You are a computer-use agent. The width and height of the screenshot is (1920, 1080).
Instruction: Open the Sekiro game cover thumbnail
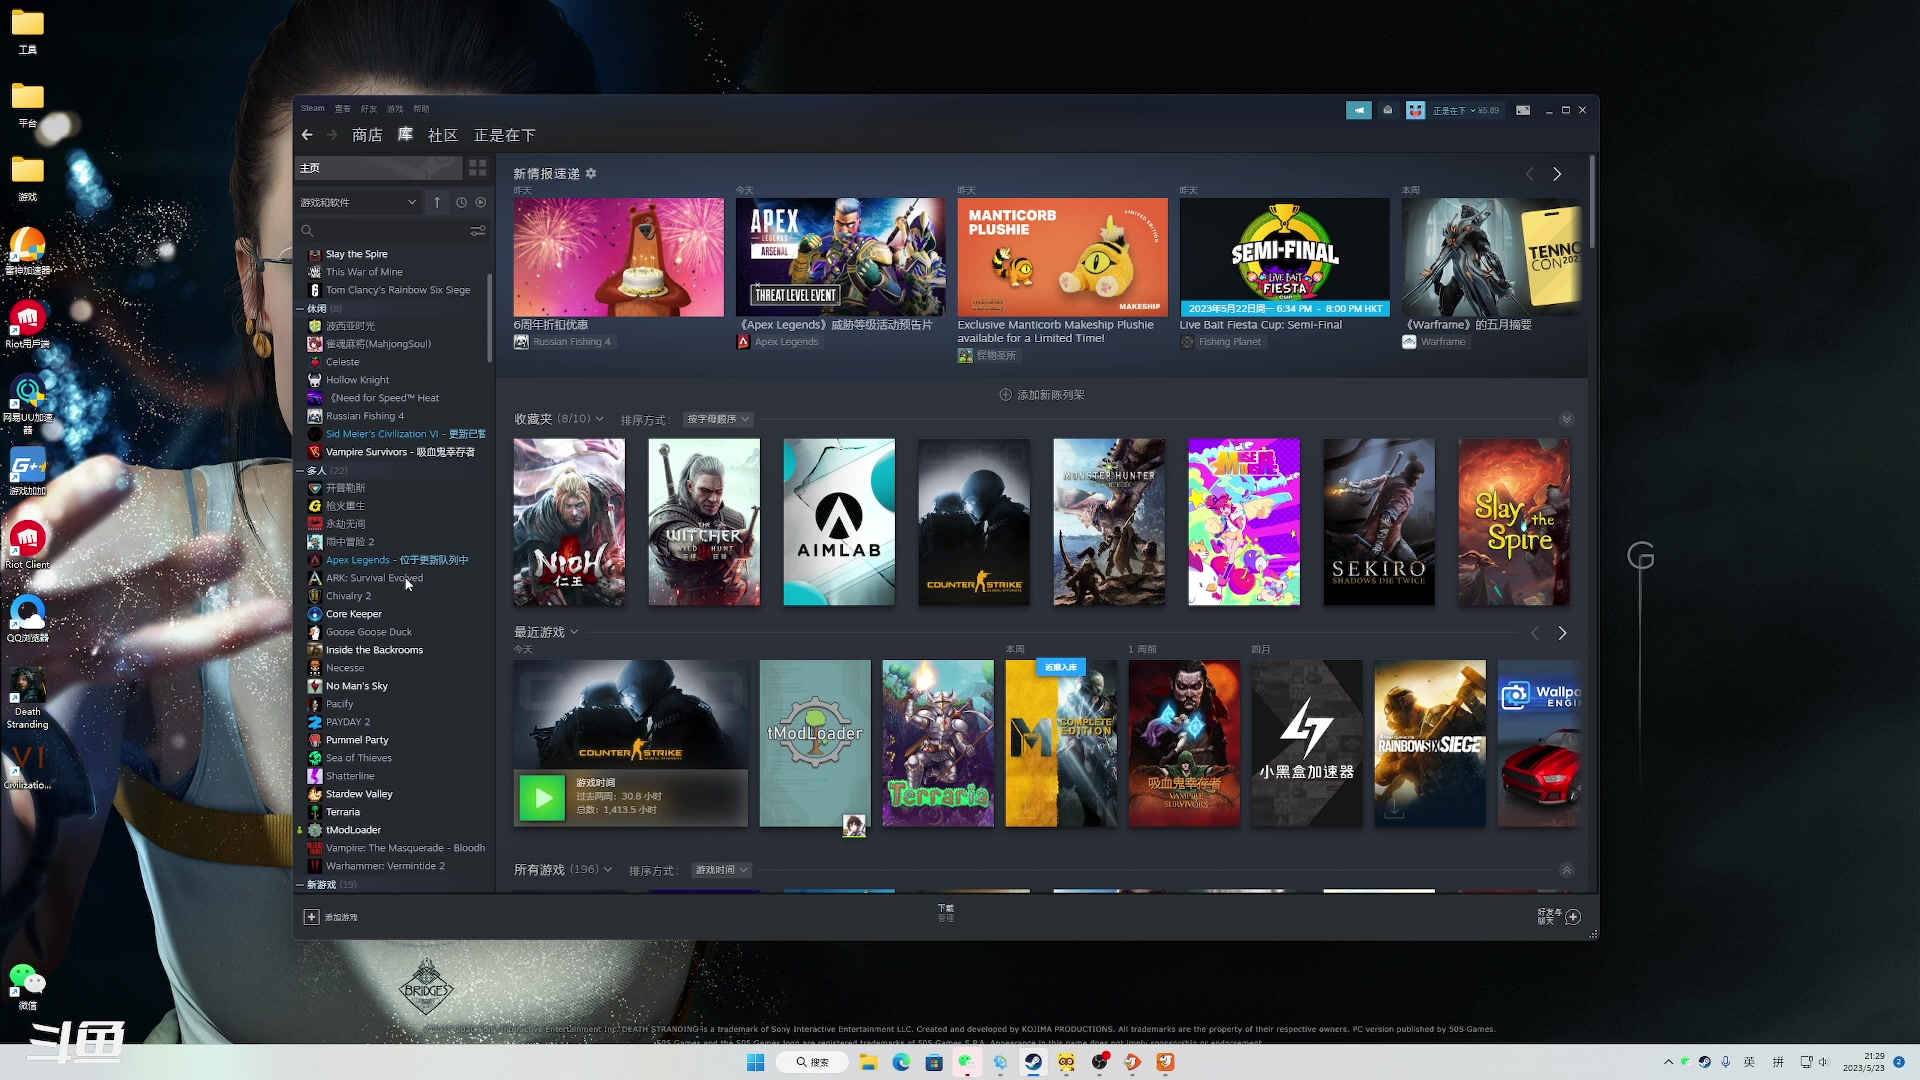[x=1378, y=522]
